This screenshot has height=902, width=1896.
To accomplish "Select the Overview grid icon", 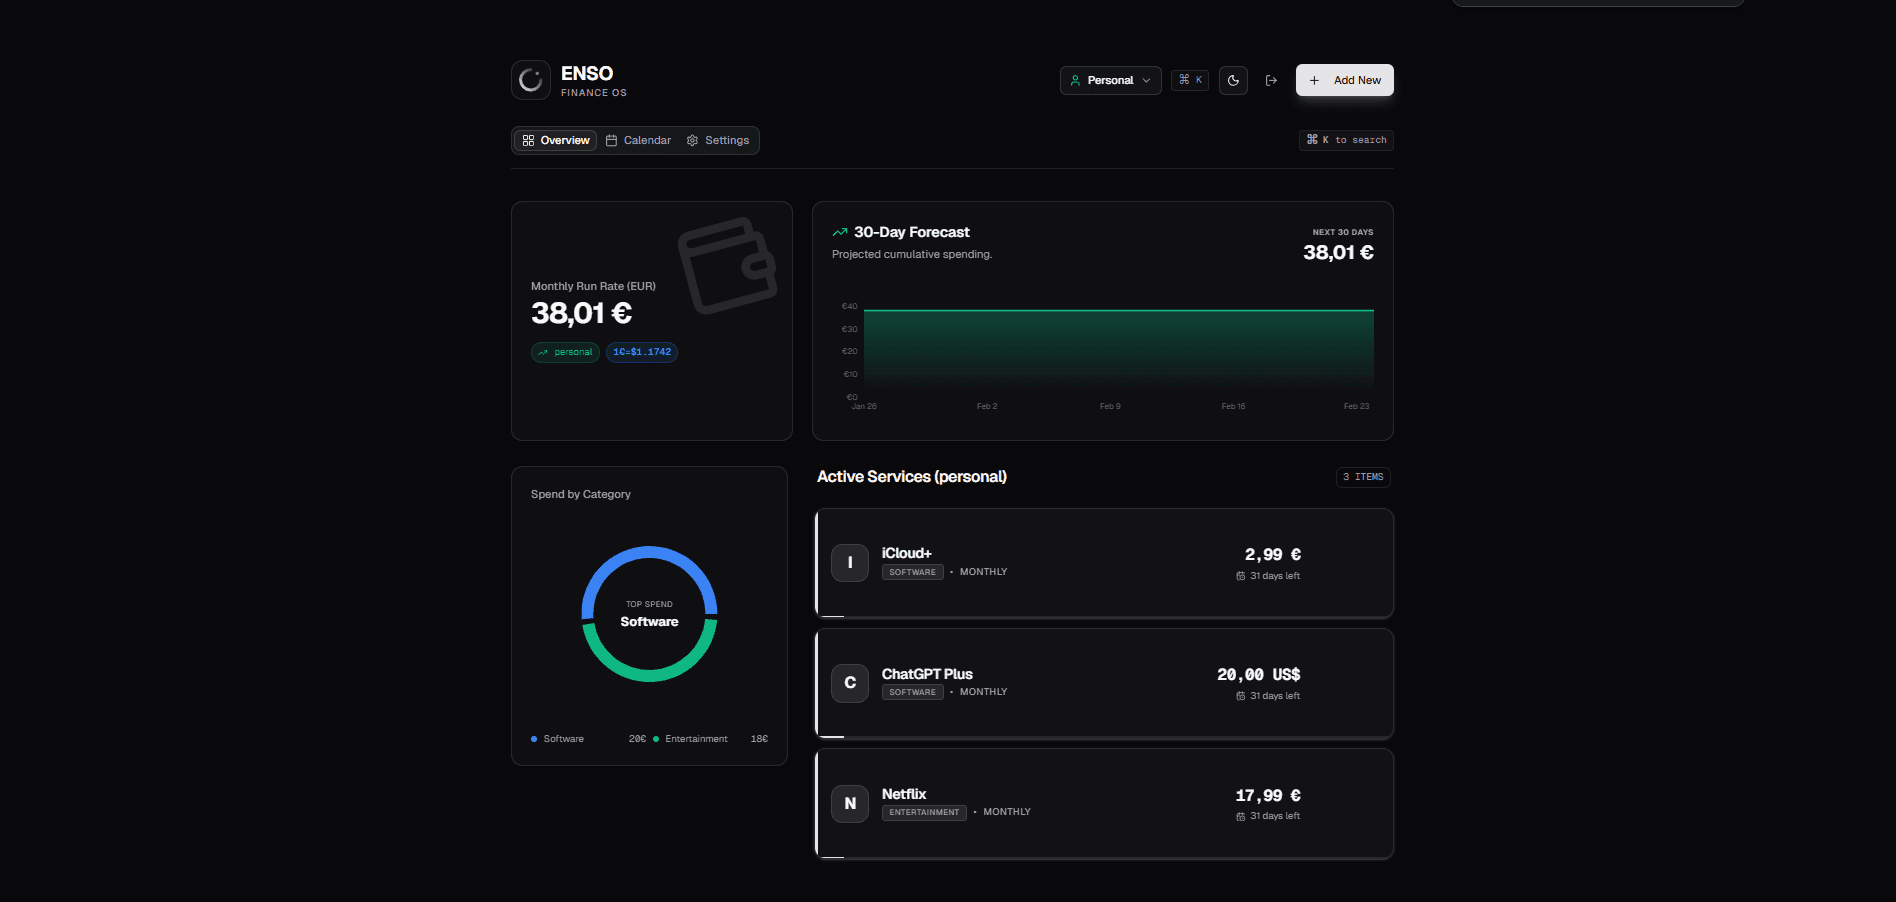I will coord(530,140).
